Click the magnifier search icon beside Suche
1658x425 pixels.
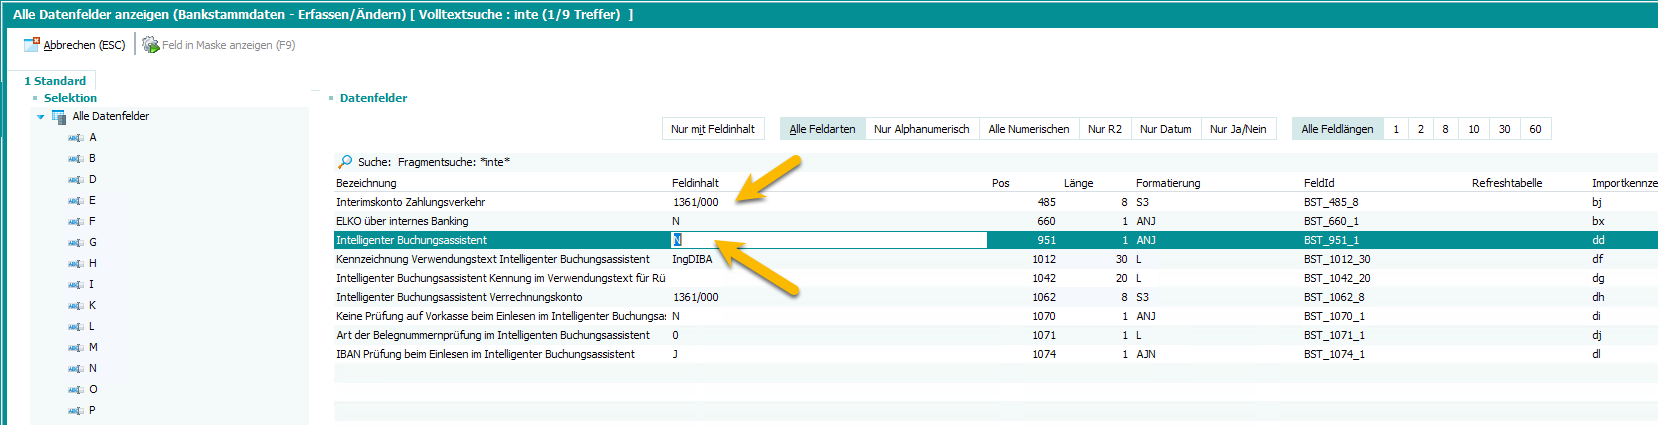coord(345,162)
